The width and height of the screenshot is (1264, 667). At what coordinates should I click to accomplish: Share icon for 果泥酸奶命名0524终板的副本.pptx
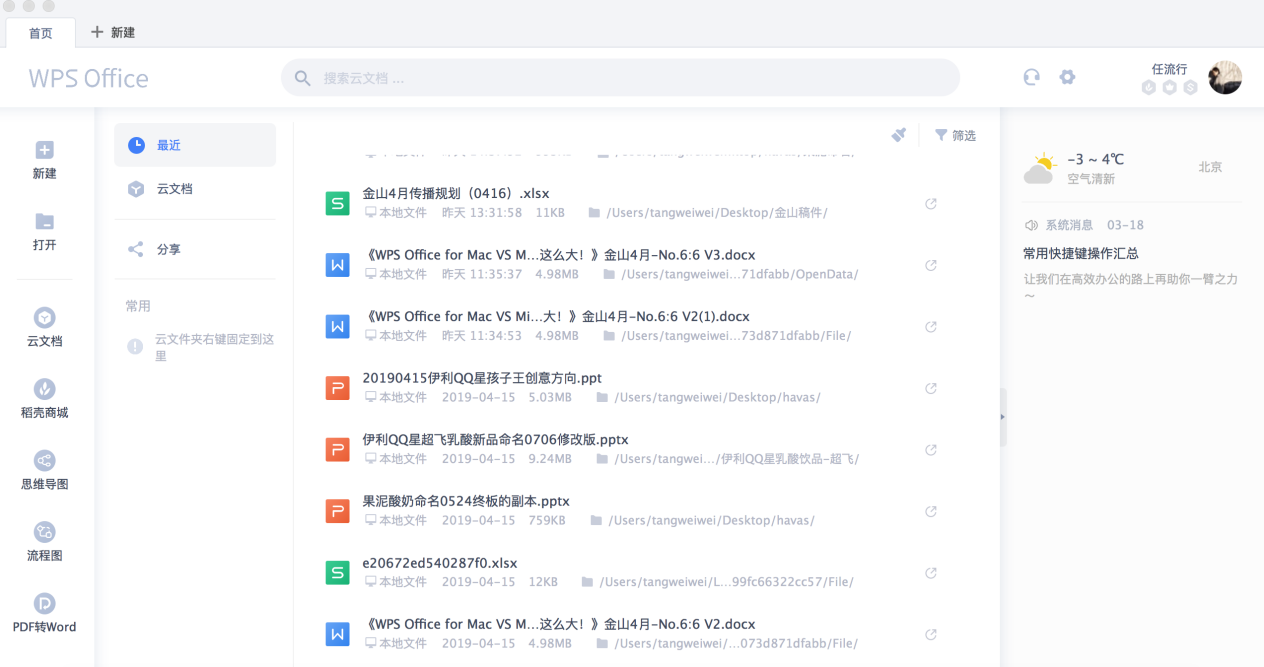click(x=931, y=511)
